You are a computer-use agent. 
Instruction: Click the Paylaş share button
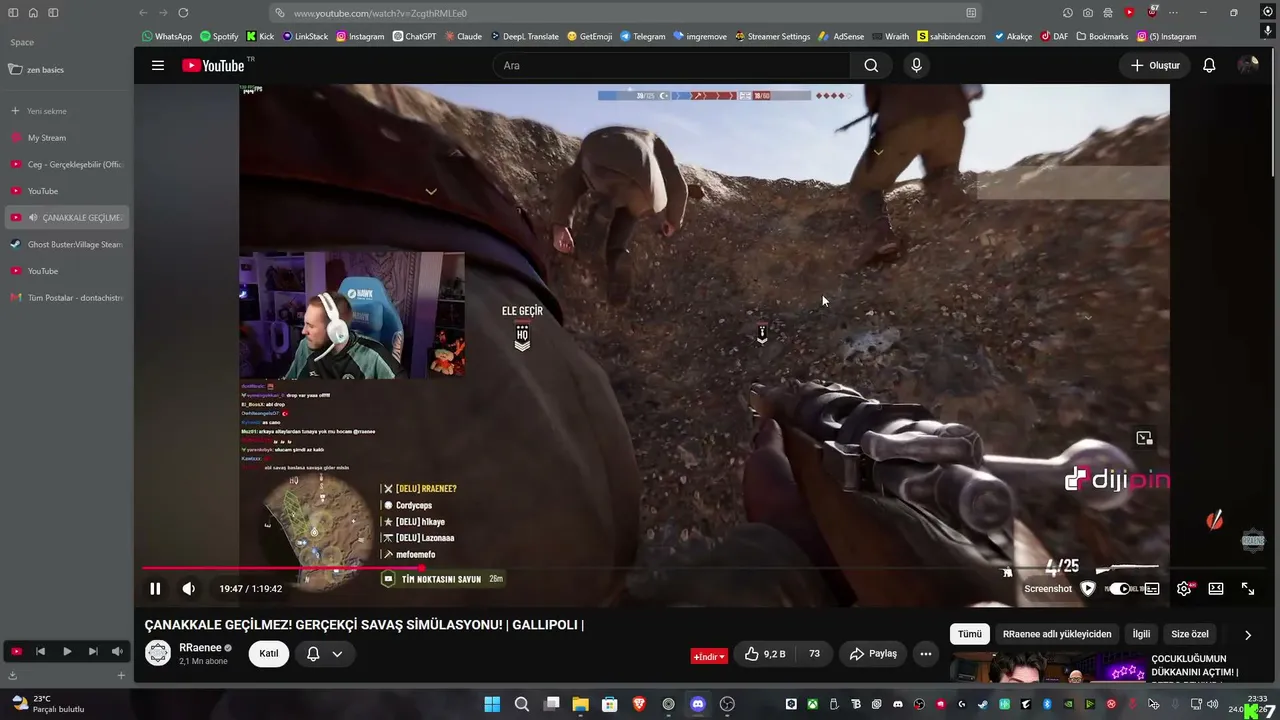click(x=873, y=654)
